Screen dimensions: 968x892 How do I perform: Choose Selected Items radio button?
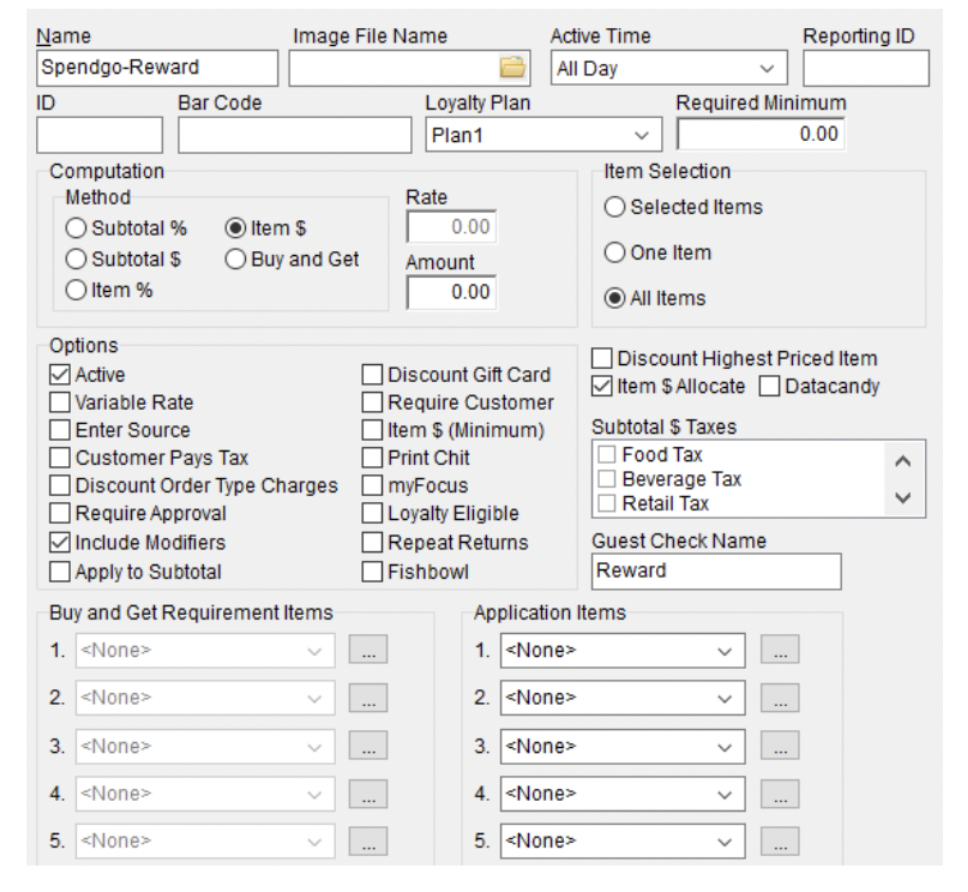coord(615,208)
